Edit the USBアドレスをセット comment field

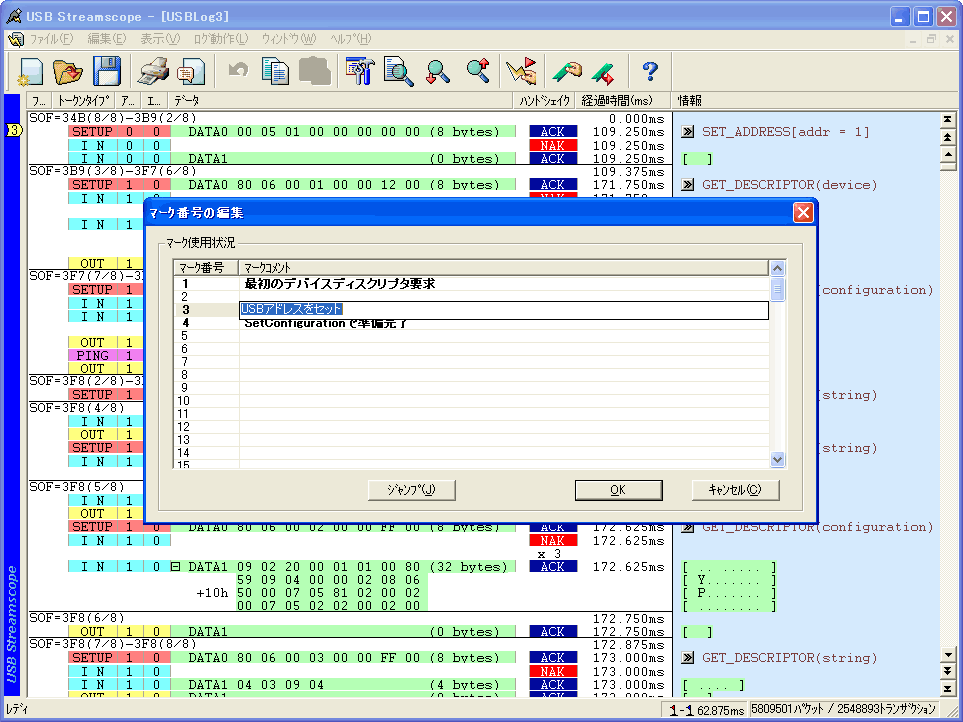coord(504,309)
